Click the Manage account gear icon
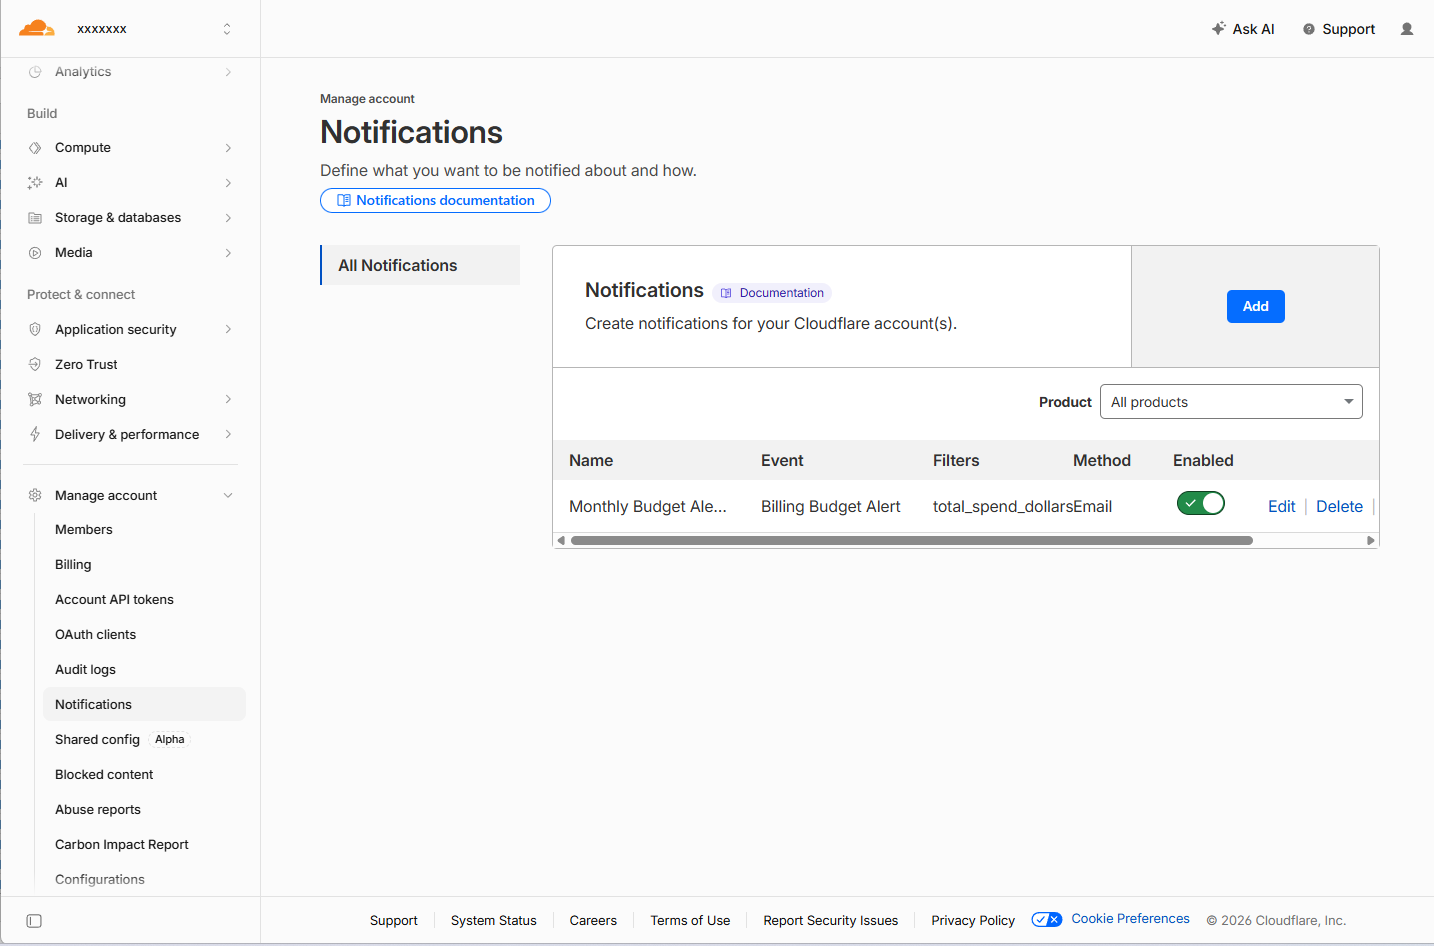1434x946 pixels. coord(35,496)
